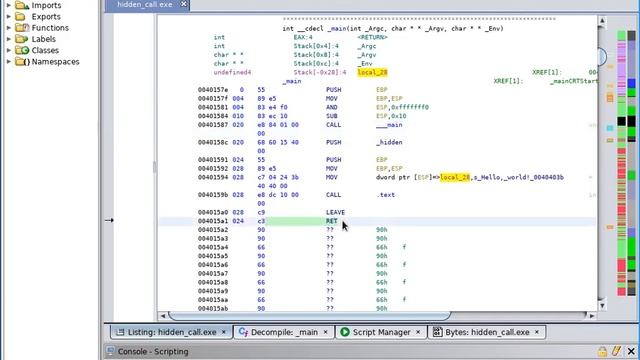Click the _Argv parameter name
This screenshot has width=640, height=360.
367,55
